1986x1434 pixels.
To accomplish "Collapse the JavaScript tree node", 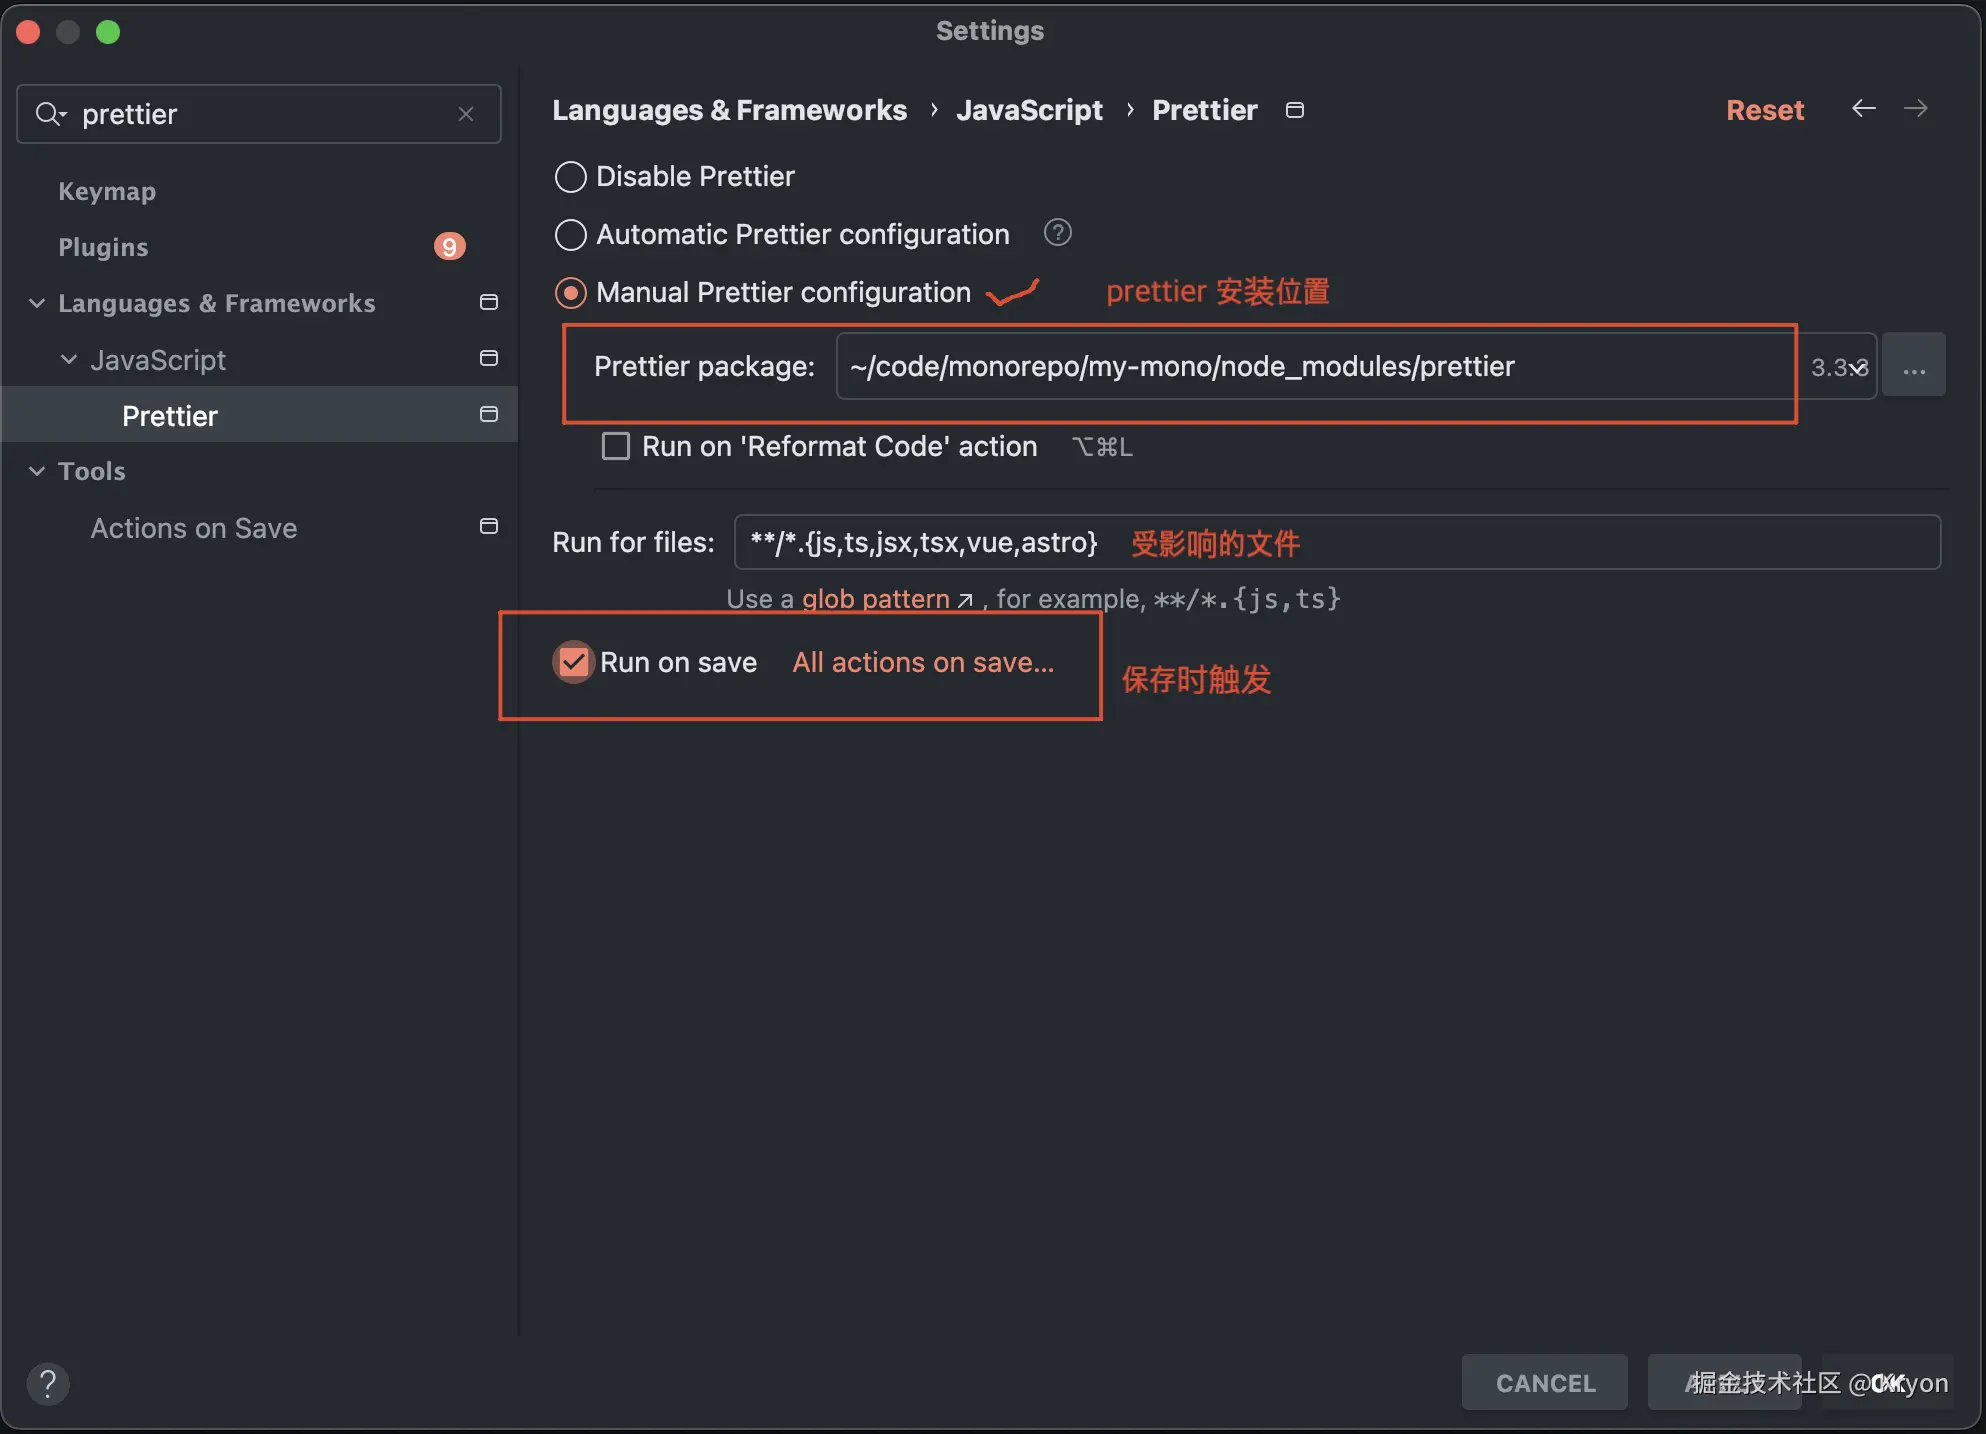I will (69, 359).
